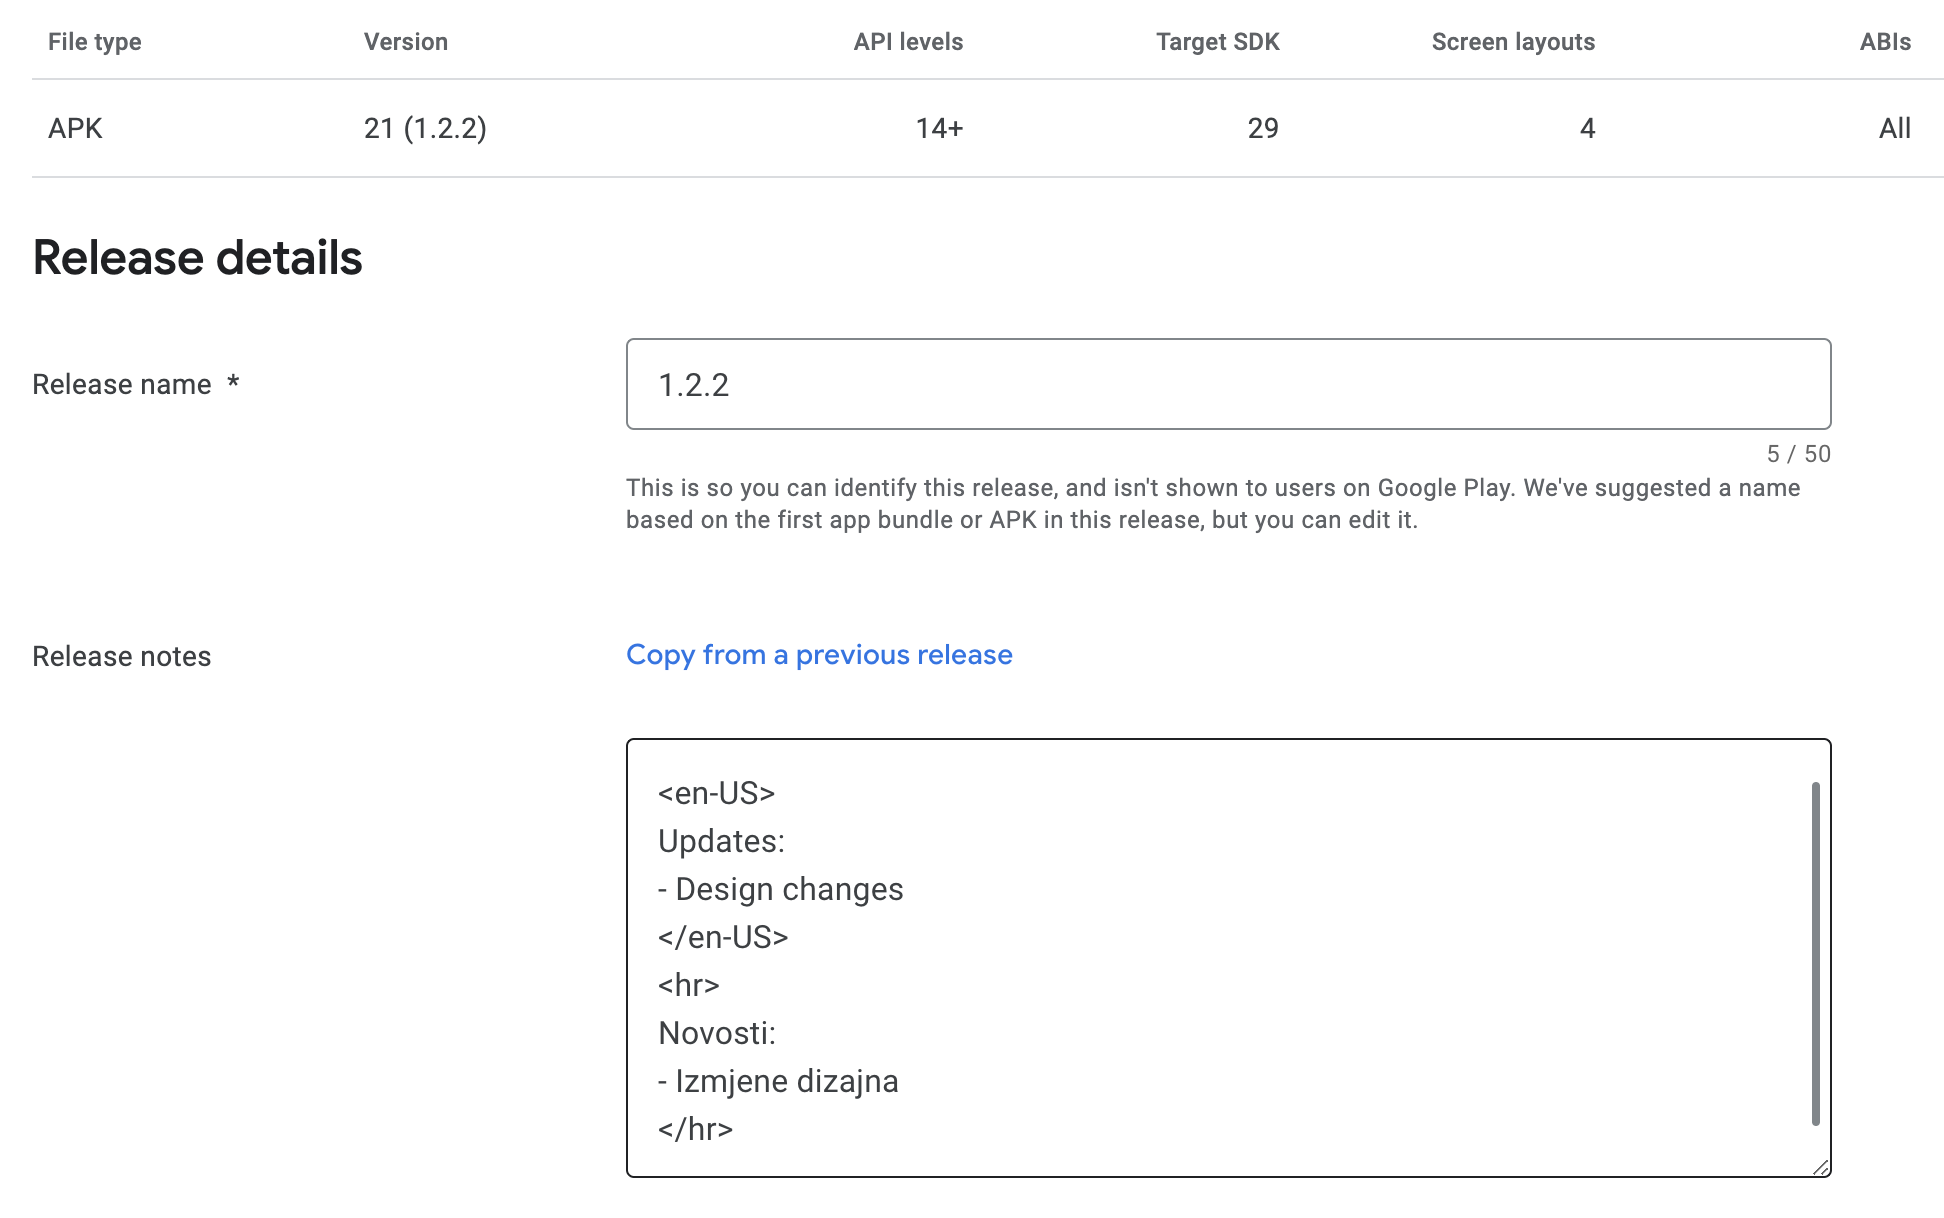Click the Version column header
The width and height of the screenshot is (1944, 1218).
click(x=406, y=42)
